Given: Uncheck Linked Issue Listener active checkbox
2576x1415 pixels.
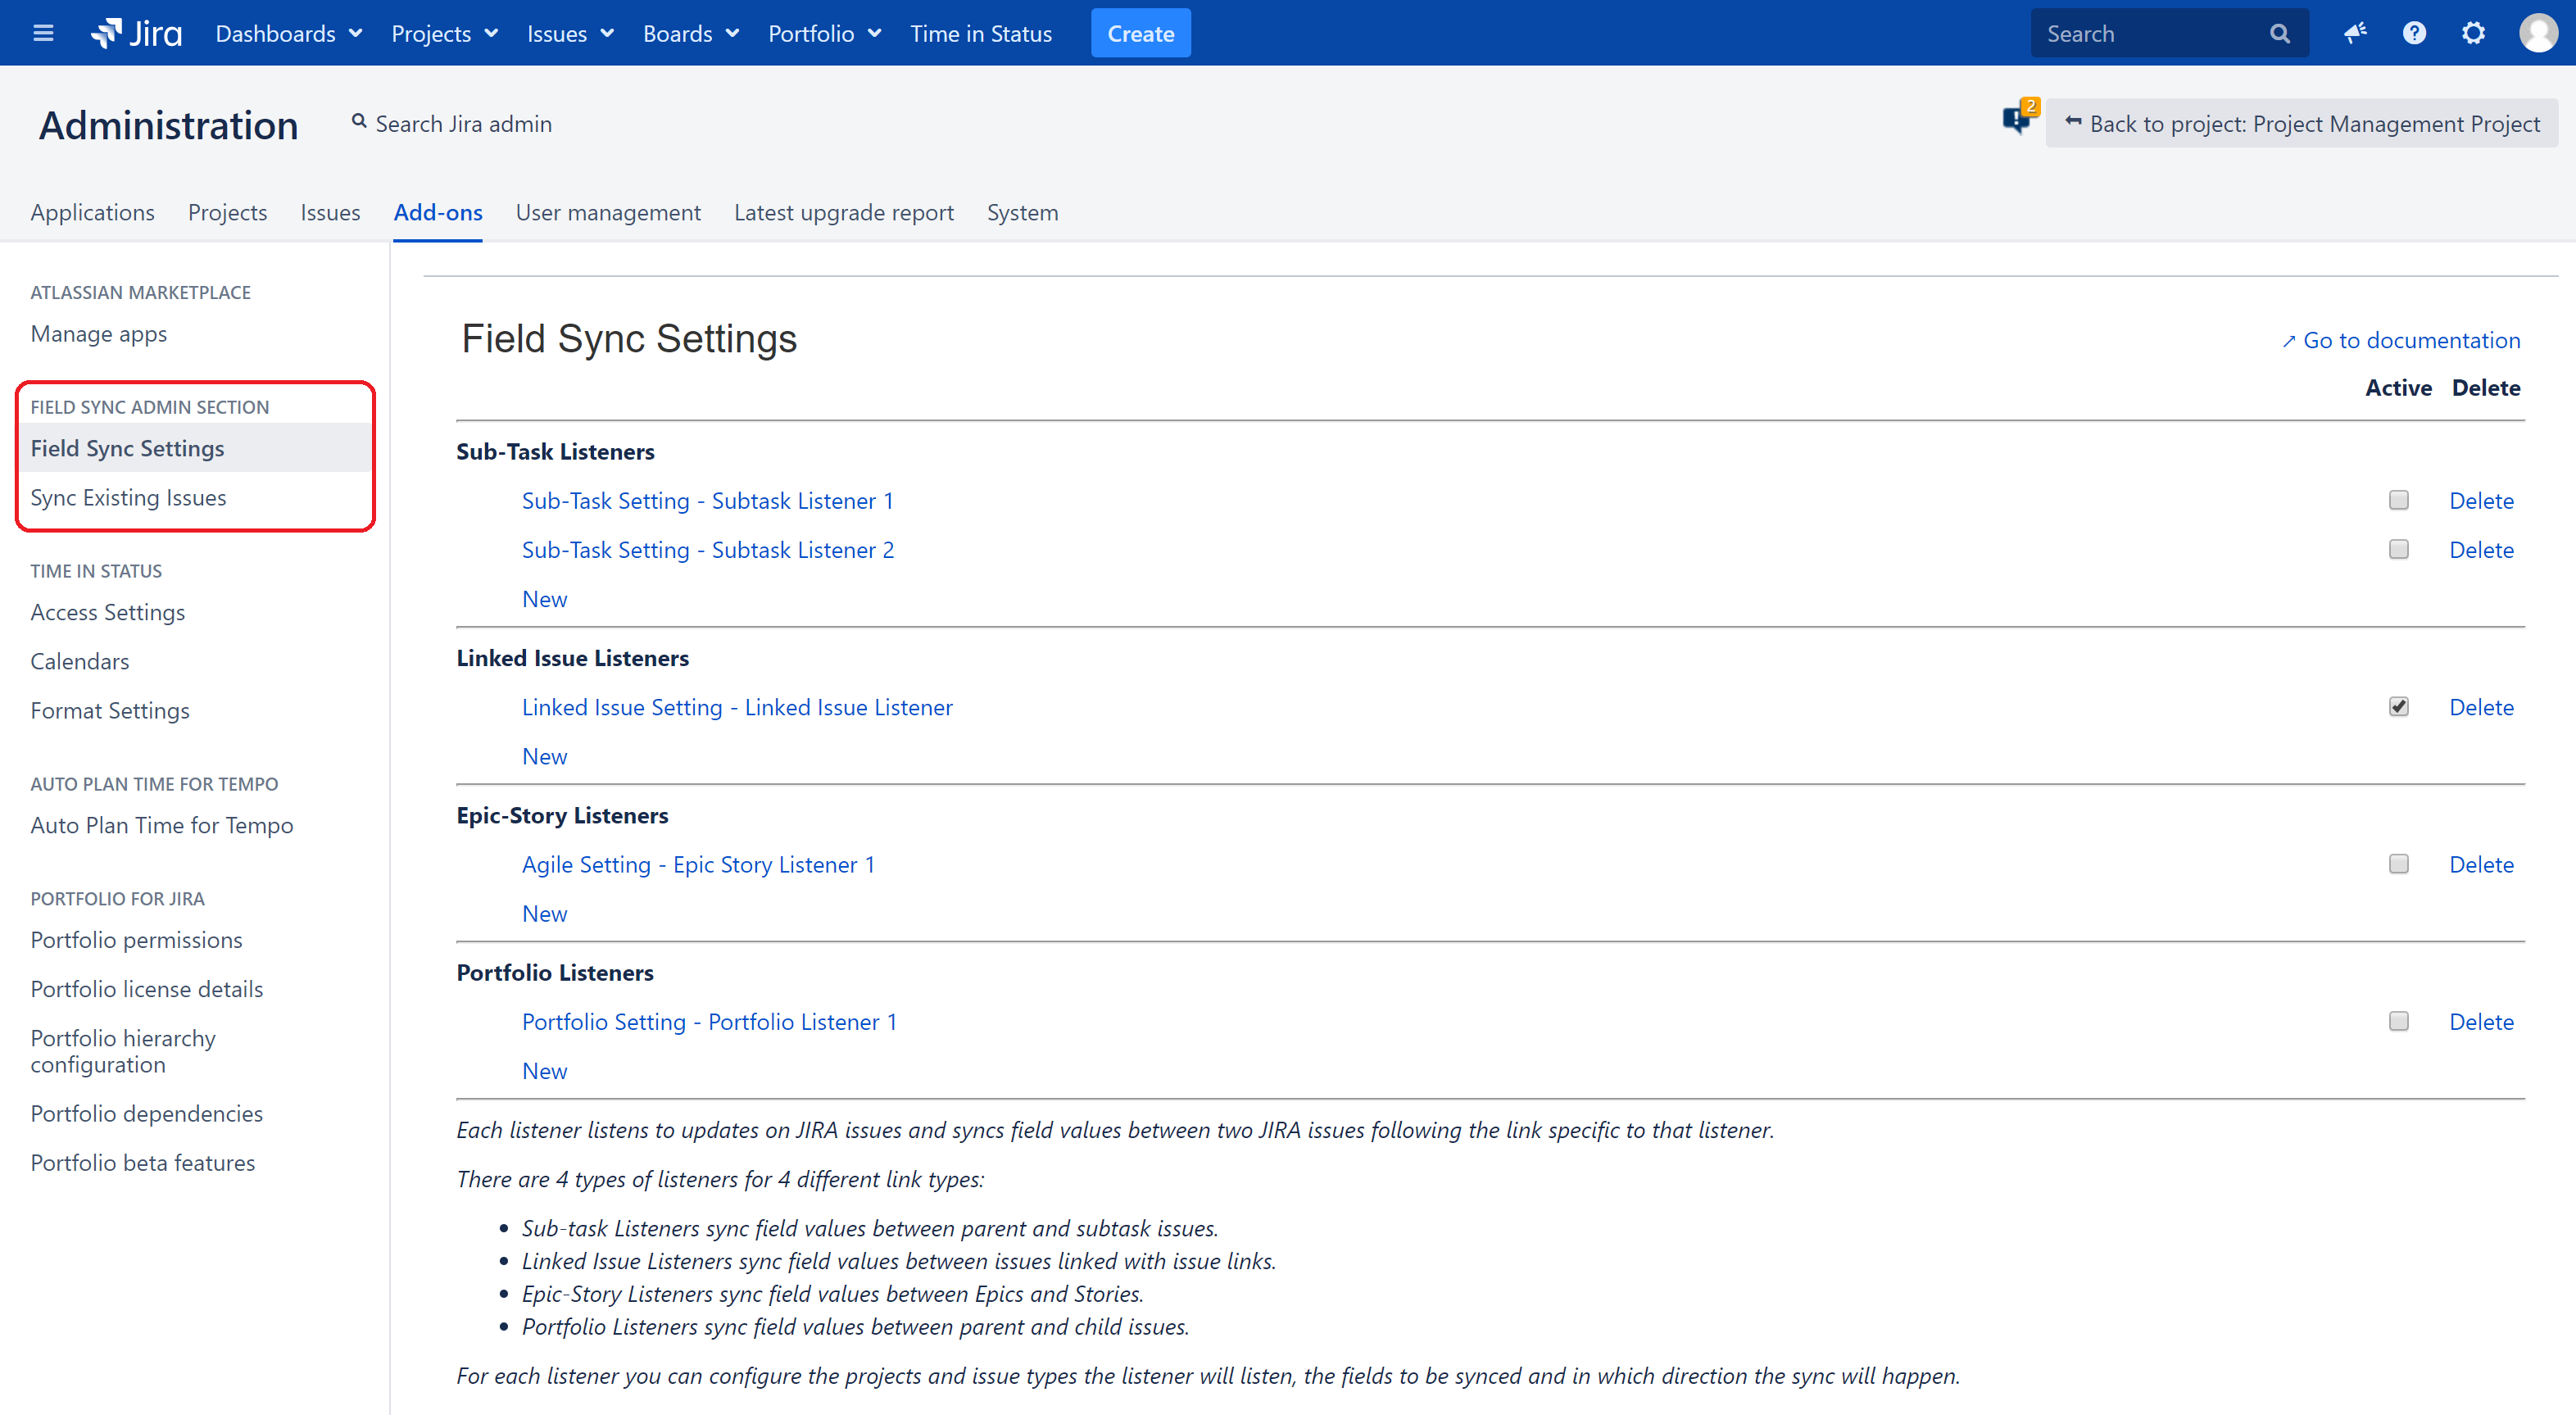Looking at the screenshot, I should click(2398, 707).
